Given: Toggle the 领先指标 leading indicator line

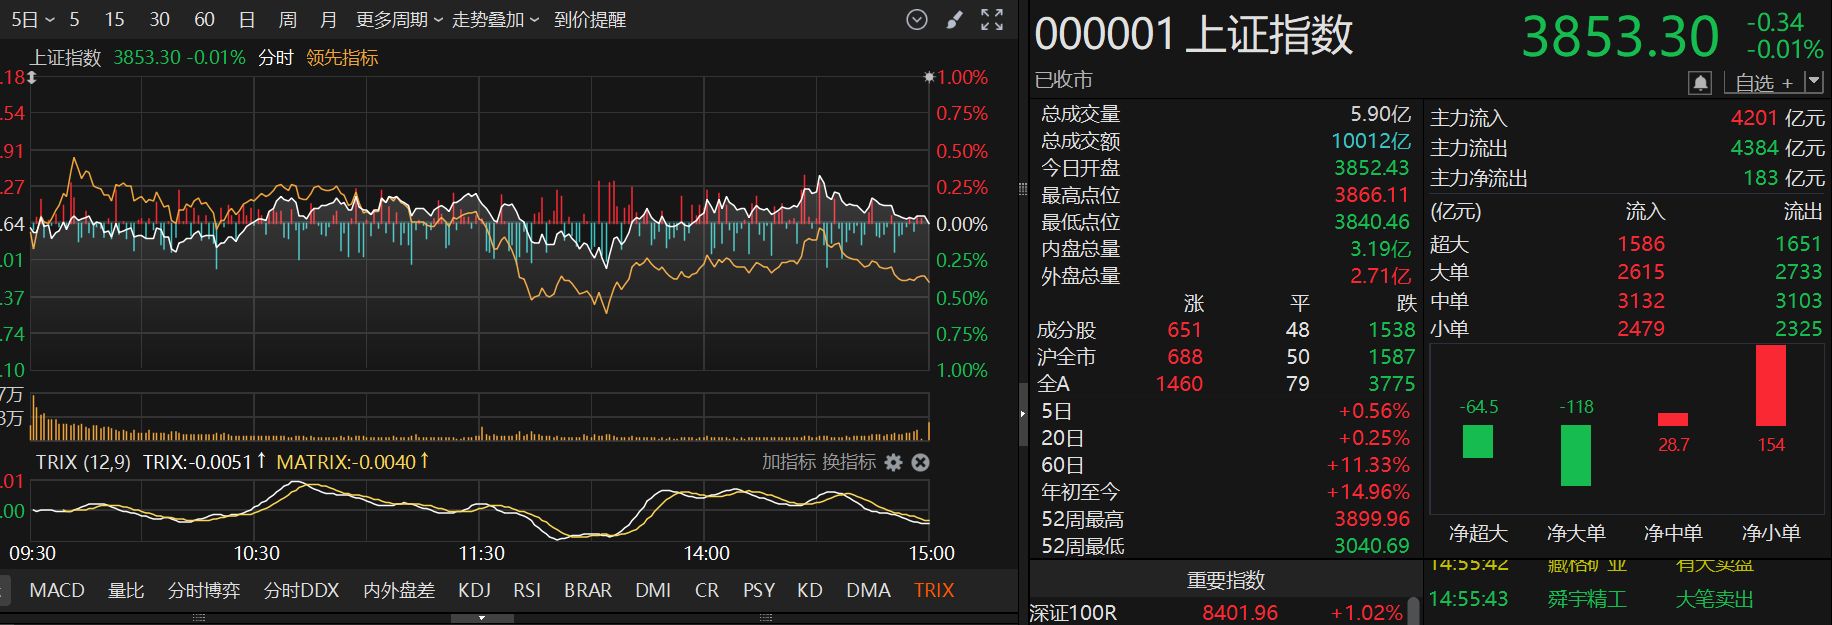Looking at the screenshot, I should 342,58.
